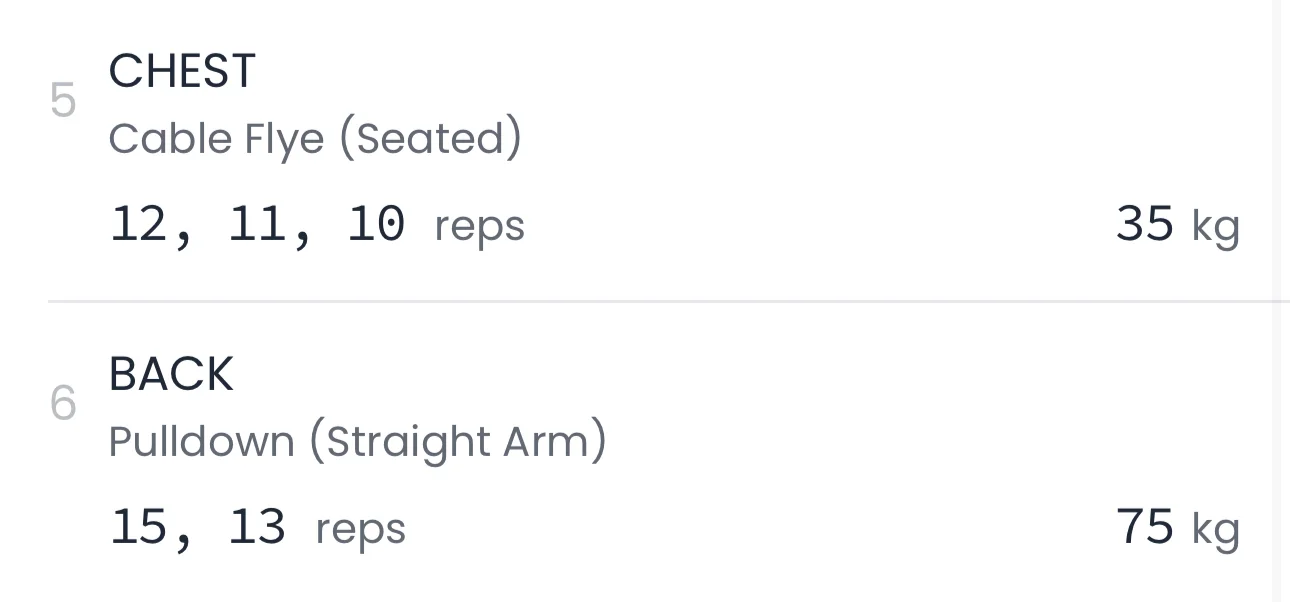1290x602 pixels.
Task: Select the 75 weight value
Action: pos(1145,527)
